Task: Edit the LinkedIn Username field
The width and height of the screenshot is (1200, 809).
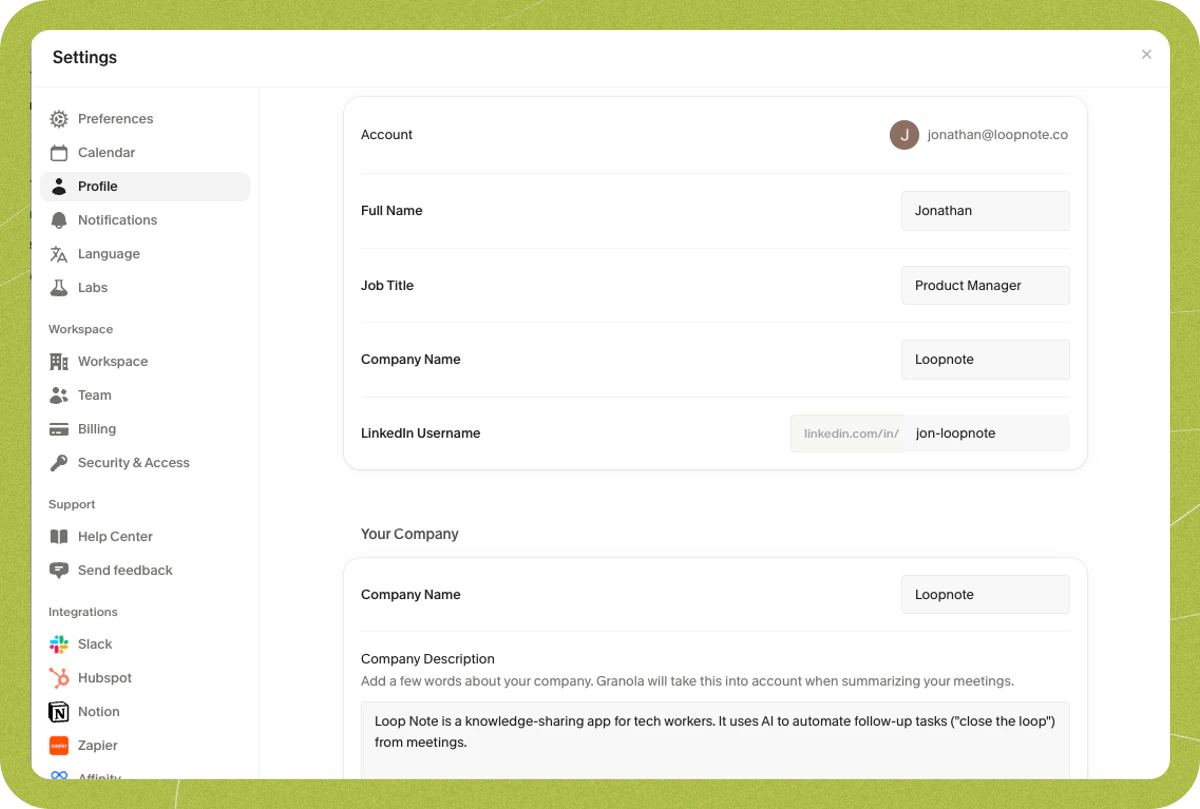Action: click(986, 433)
